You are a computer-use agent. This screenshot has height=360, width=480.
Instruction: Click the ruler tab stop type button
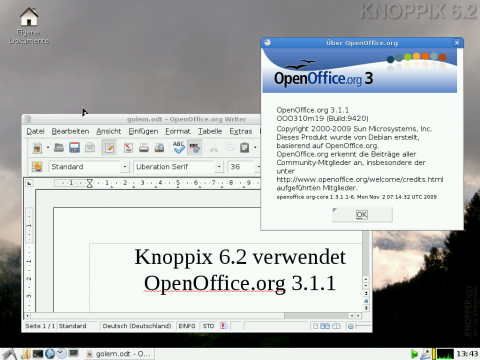click(30, 183)
